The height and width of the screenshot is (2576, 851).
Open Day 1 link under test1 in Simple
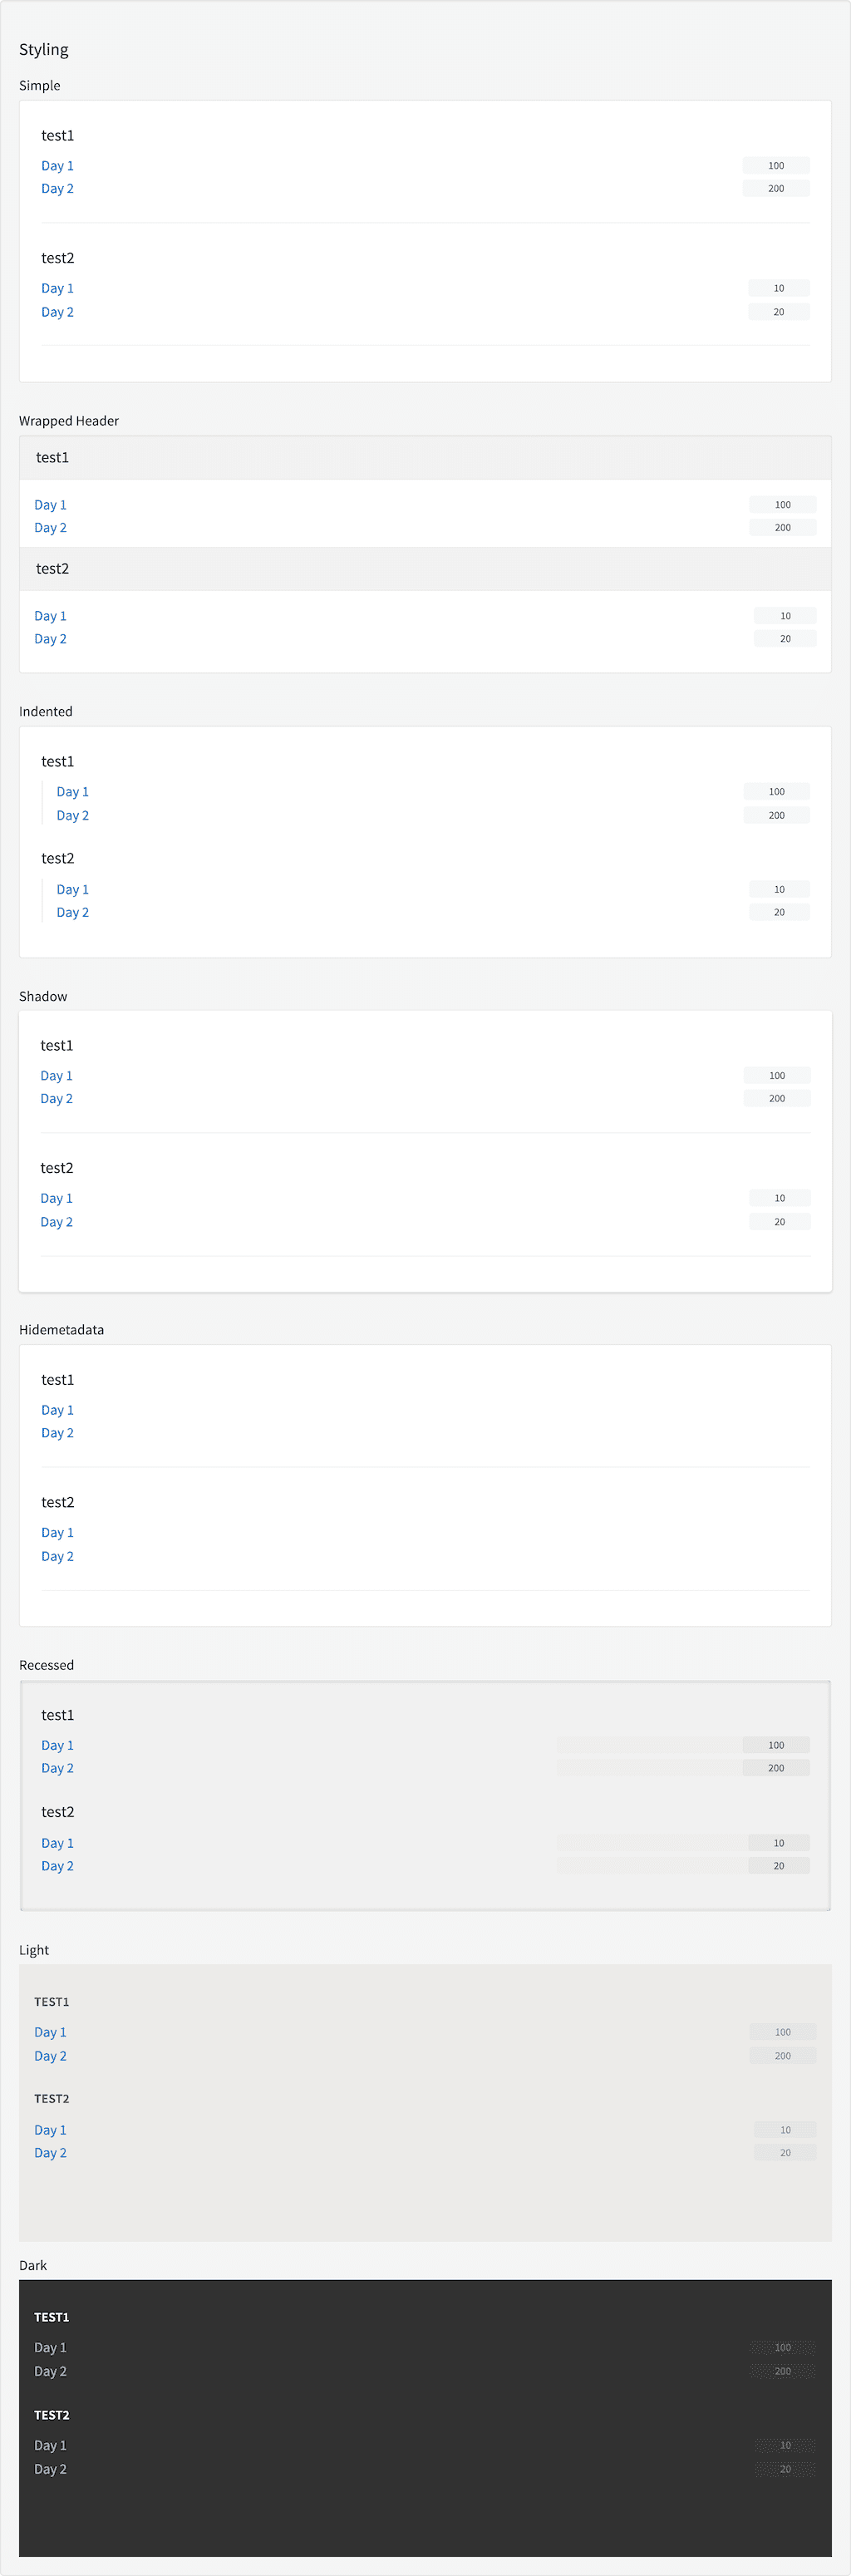tap(57, 166)
